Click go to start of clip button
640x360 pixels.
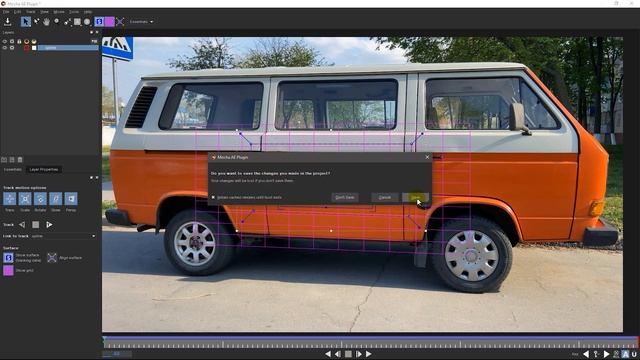point(328,354)
